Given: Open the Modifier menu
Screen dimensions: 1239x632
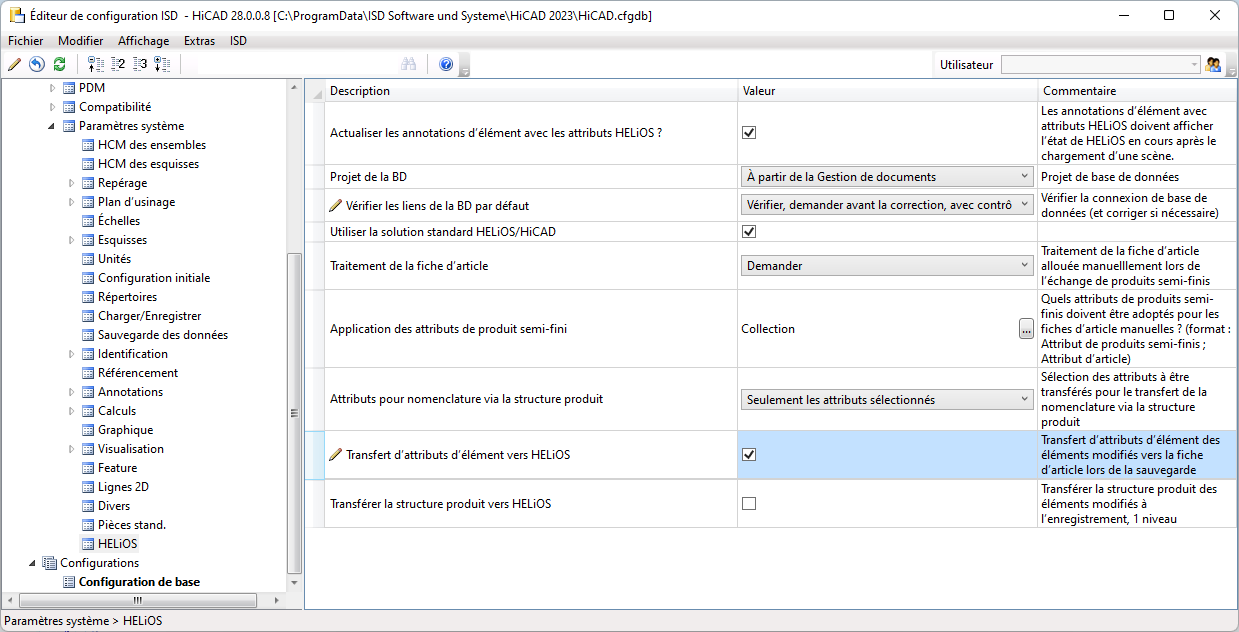Looking at the screenshot, I should (x=81, y=41).
